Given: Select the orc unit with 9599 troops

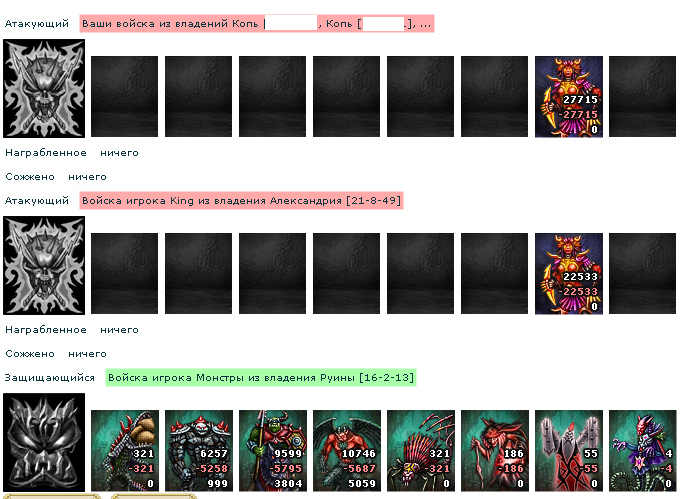Looking at the screenshot, I should click(x=273, y=451).
